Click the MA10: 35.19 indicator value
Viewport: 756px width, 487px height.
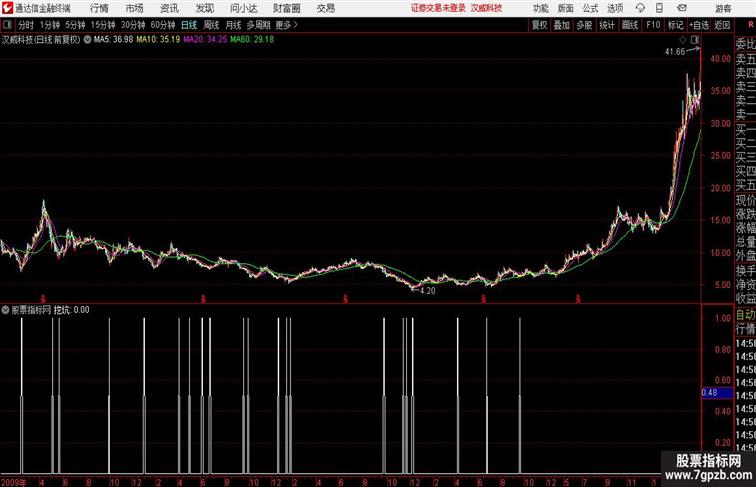(x=158, y=40)
